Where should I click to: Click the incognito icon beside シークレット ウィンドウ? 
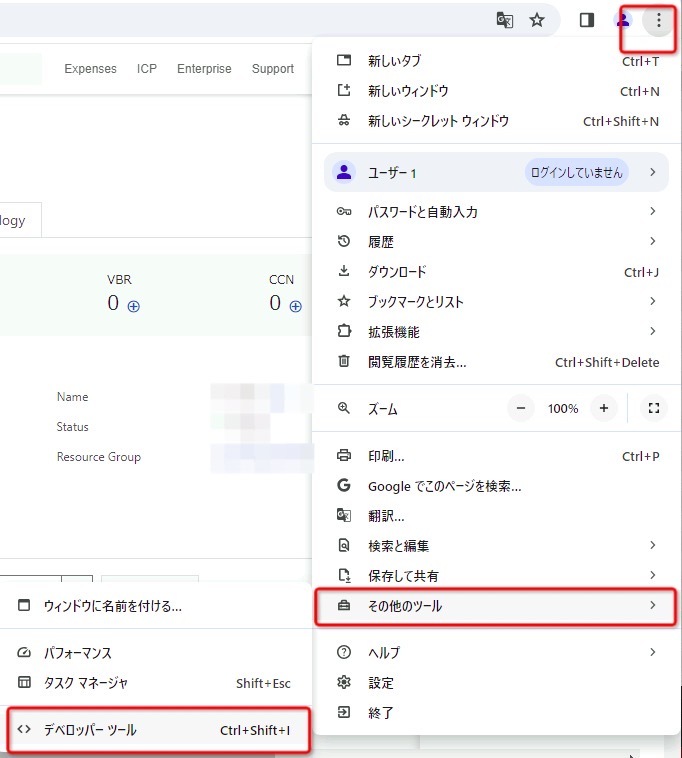coord(344,120)
